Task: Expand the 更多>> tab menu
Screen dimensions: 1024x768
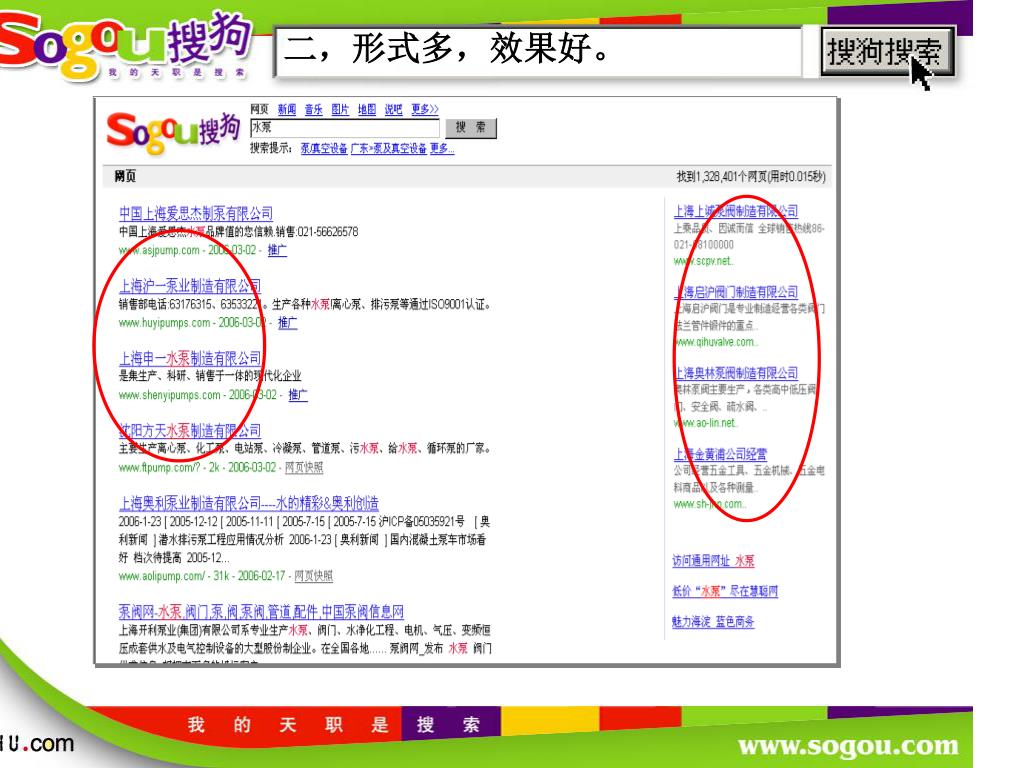Action: 424,109
